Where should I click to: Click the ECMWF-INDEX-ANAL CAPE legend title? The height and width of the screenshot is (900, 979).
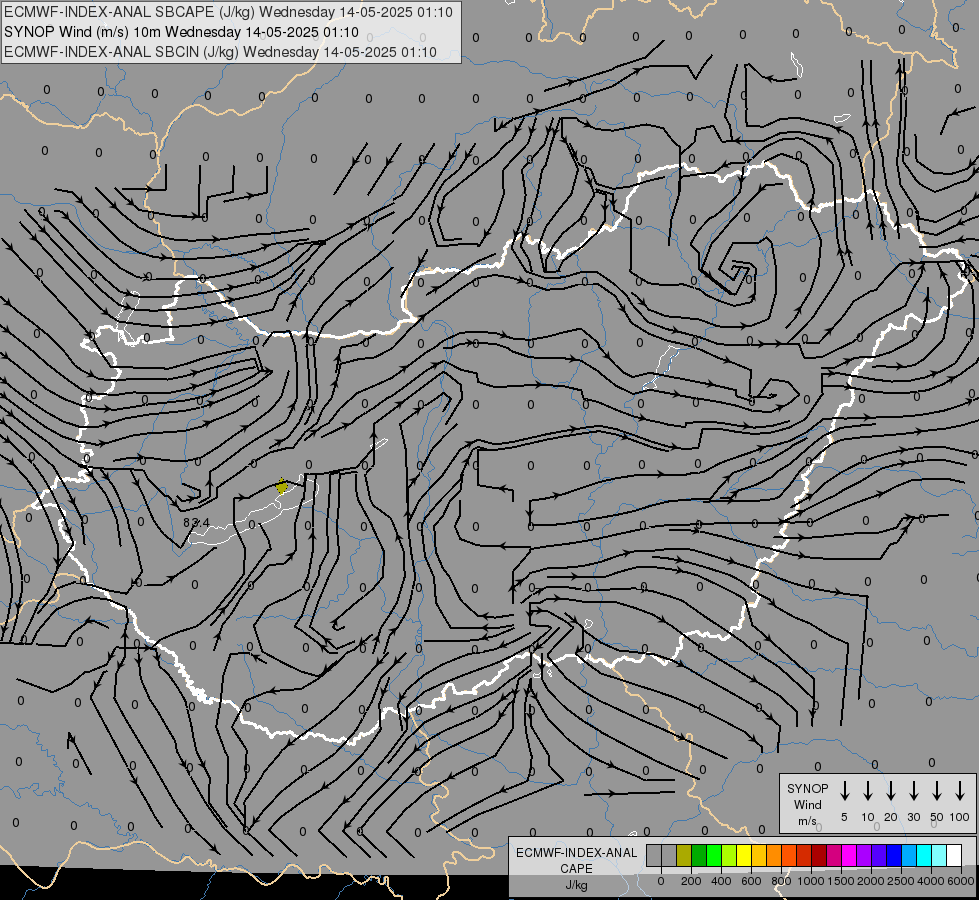(576, 860)
